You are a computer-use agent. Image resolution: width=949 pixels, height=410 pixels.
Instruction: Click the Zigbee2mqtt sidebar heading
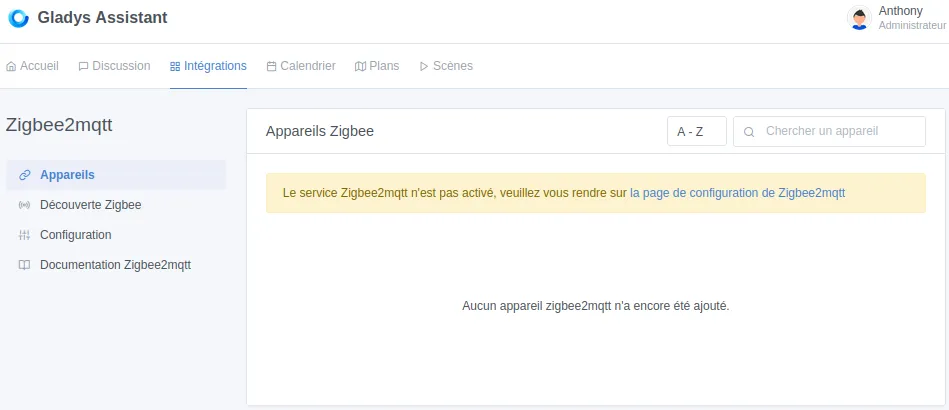(59, 125)
